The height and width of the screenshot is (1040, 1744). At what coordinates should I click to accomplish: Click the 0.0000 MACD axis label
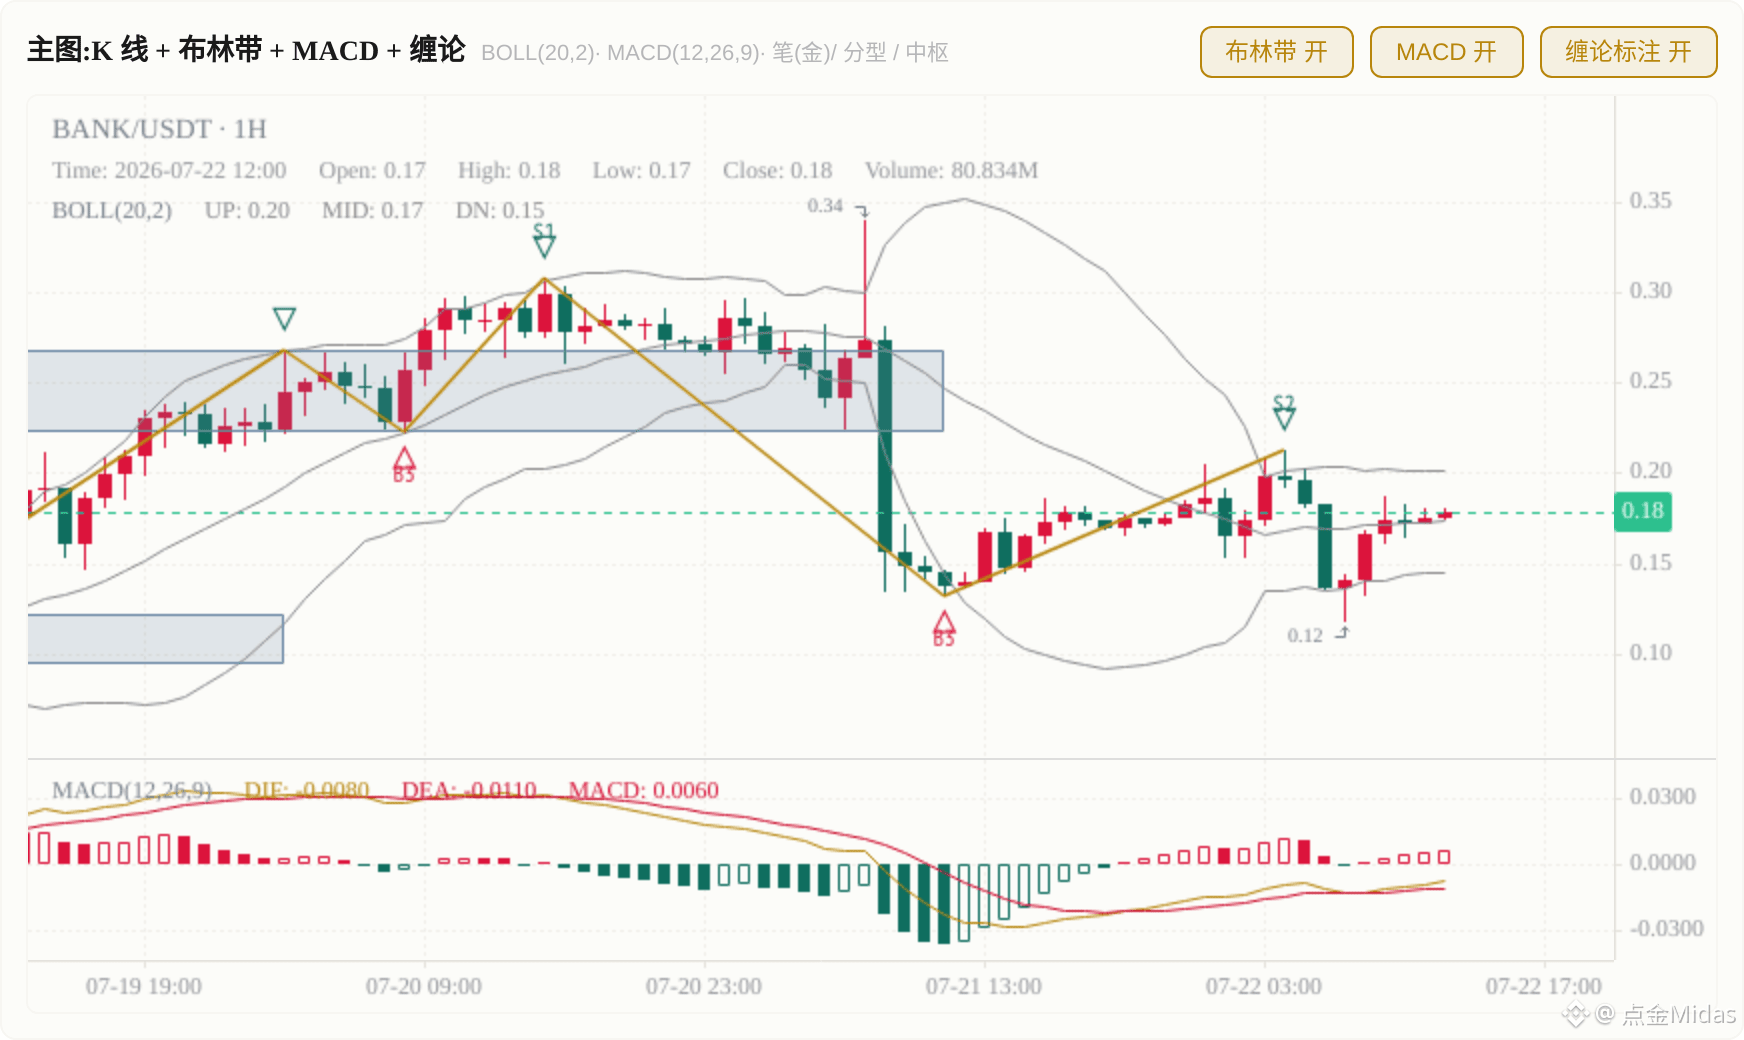pyautogui.click(x=1663, y=862)
